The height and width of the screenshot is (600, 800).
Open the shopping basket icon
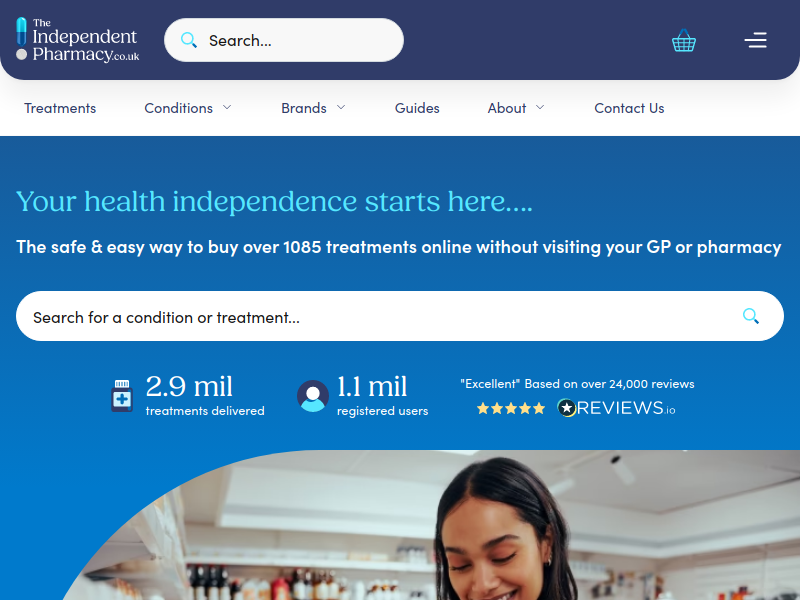click(684, 40)
